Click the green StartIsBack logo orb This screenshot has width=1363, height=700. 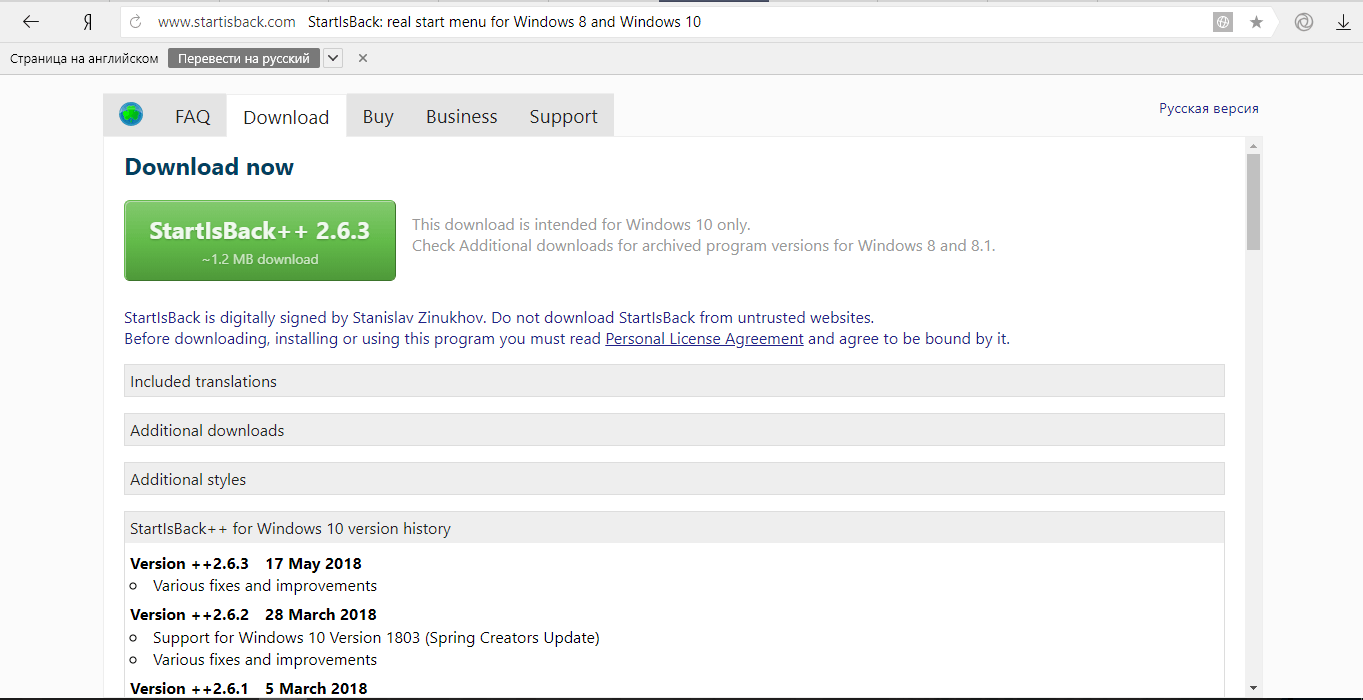pos(131,115)
